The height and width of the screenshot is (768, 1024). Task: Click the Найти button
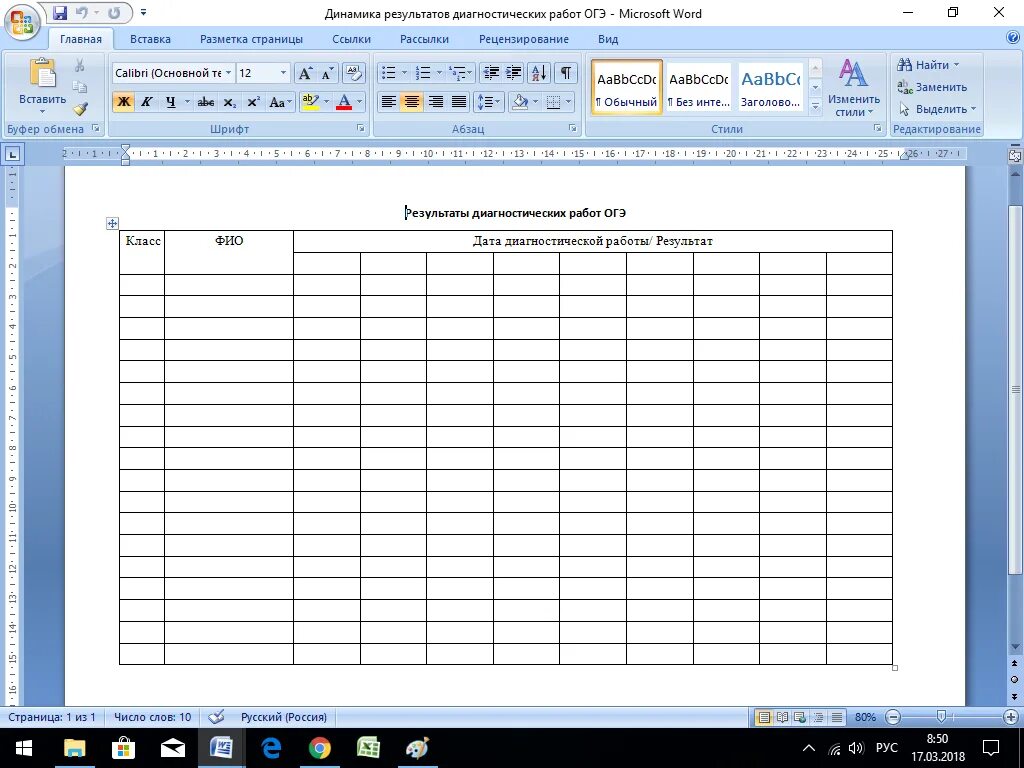click(928, 65)
